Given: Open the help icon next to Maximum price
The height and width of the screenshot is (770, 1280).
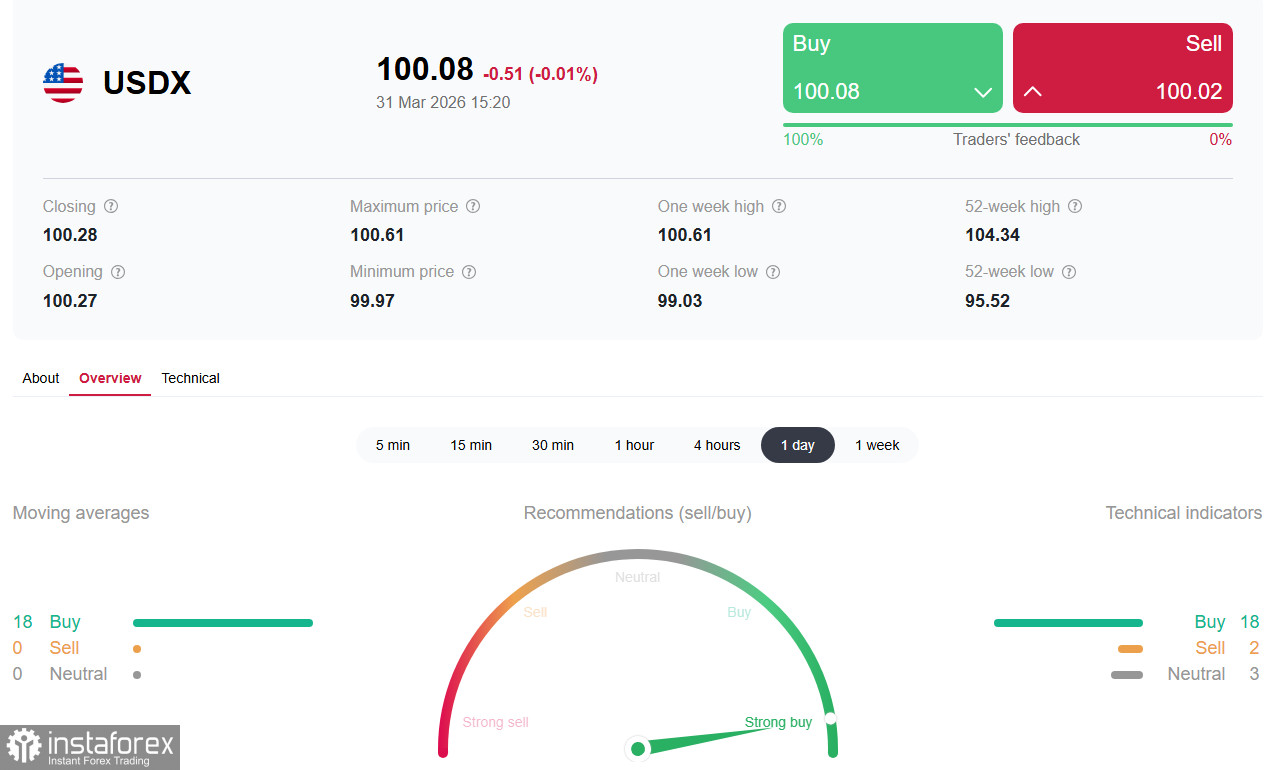Looking at the screenshot, I should (x=473, y=206).
